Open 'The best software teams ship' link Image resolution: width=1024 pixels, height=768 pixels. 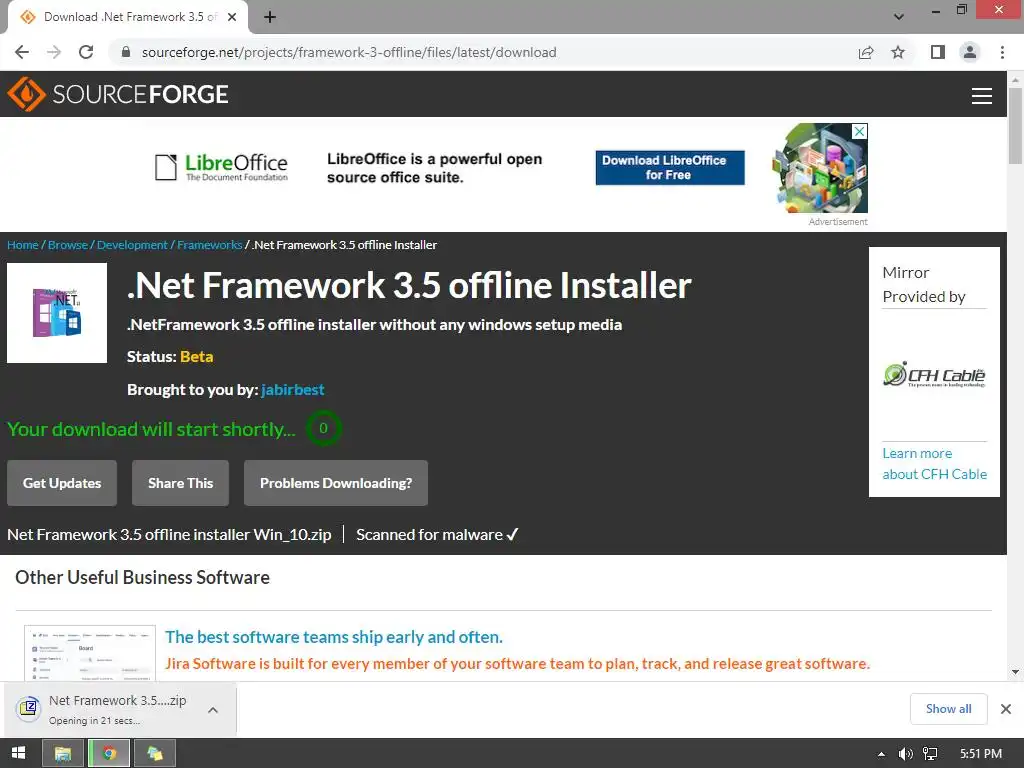coord(334,637)
